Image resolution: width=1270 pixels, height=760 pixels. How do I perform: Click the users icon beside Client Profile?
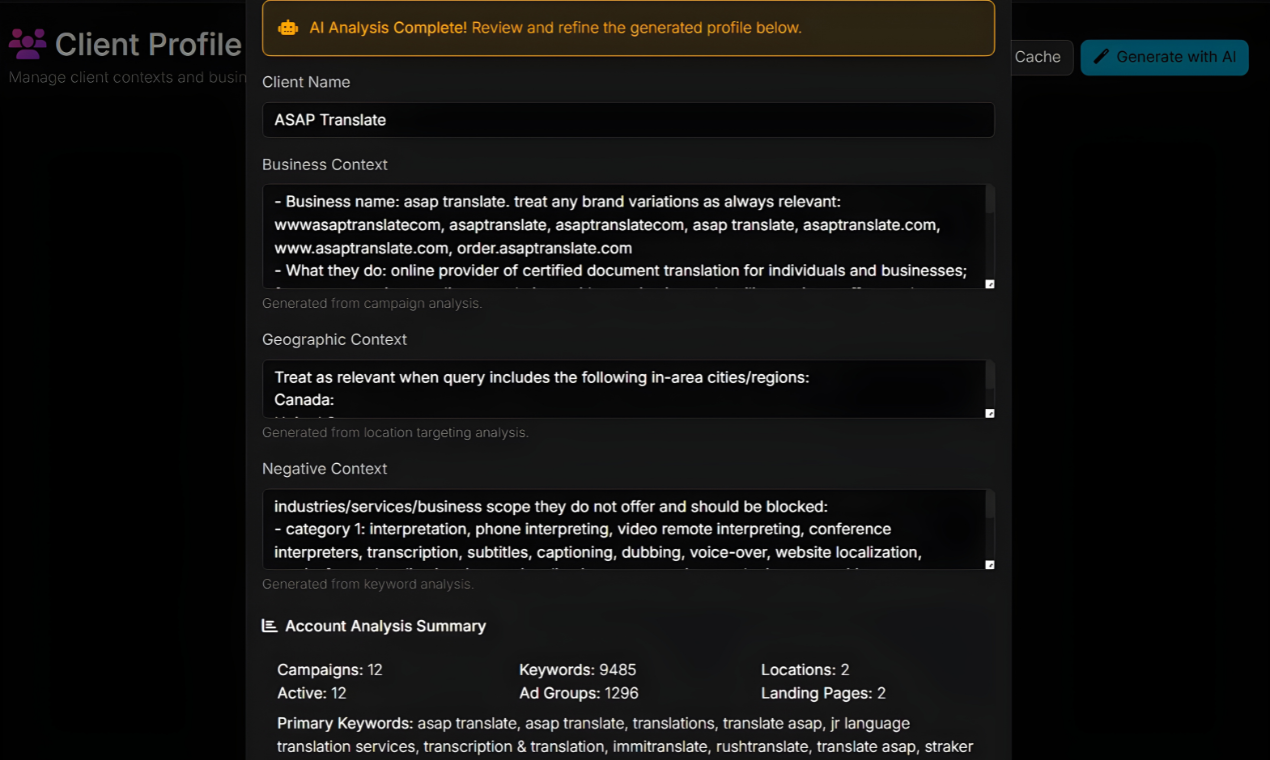point(28,44)
